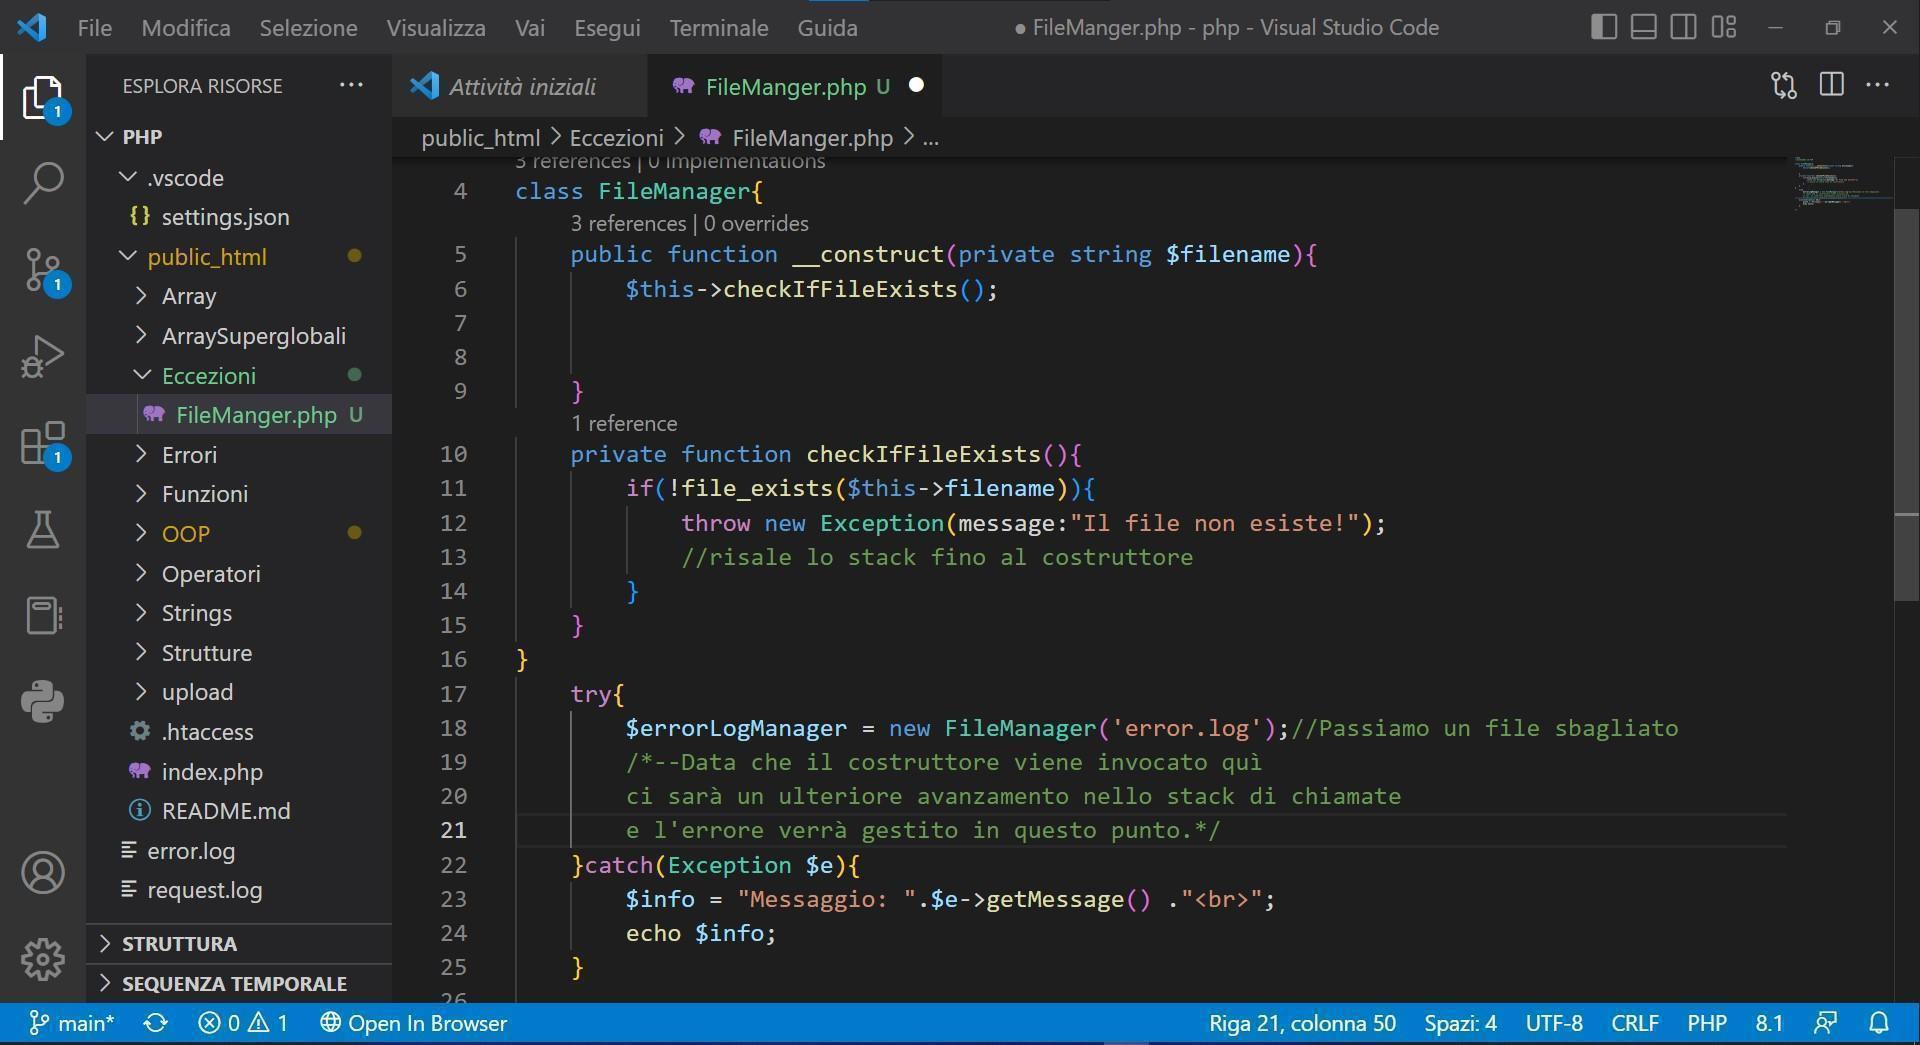The height and width of the screenshot is (1045, 1920).
Task: Open the Search view in the activity bar
Action: [43, 183]
